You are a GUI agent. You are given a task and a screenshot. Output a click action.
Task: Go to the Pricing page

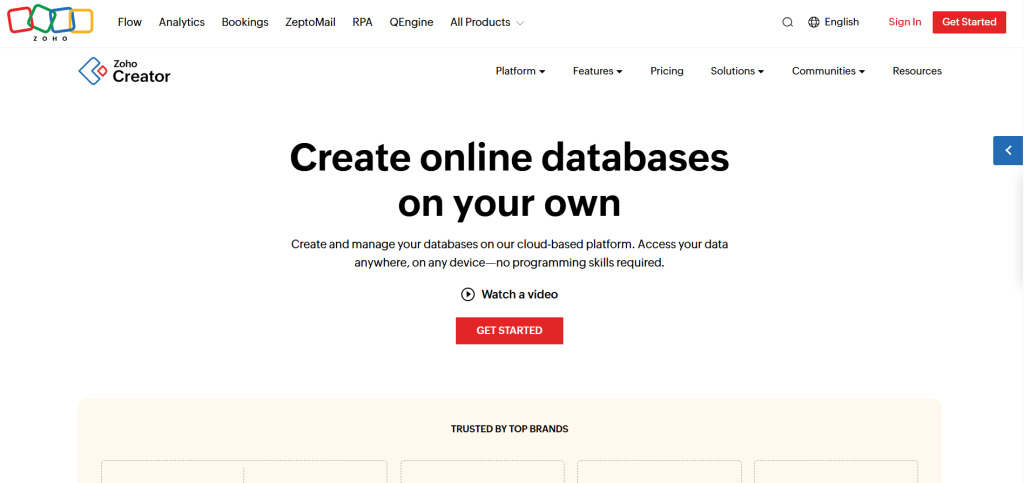coord(667,71)
